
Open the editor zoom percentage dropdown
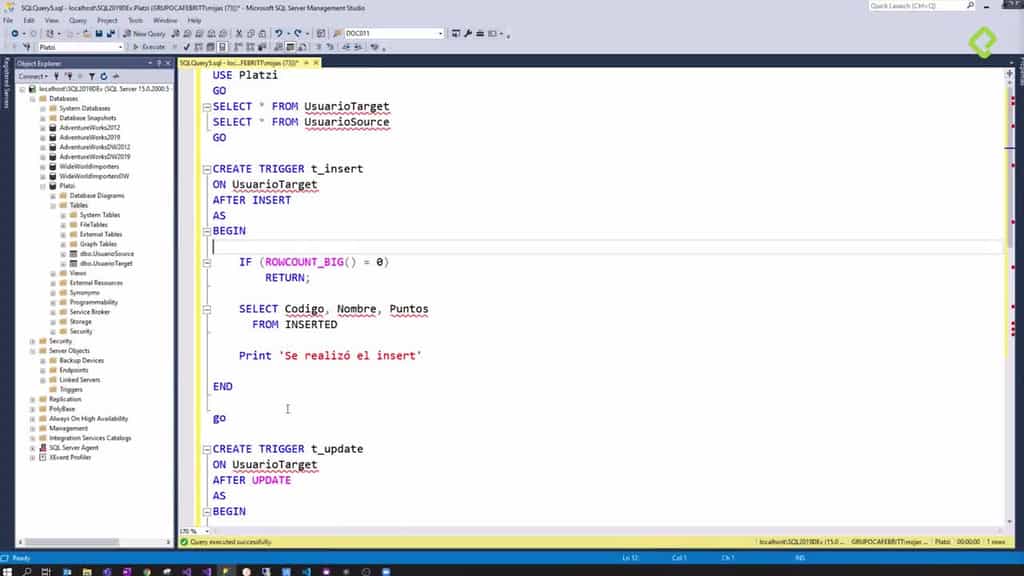(195, 532)
